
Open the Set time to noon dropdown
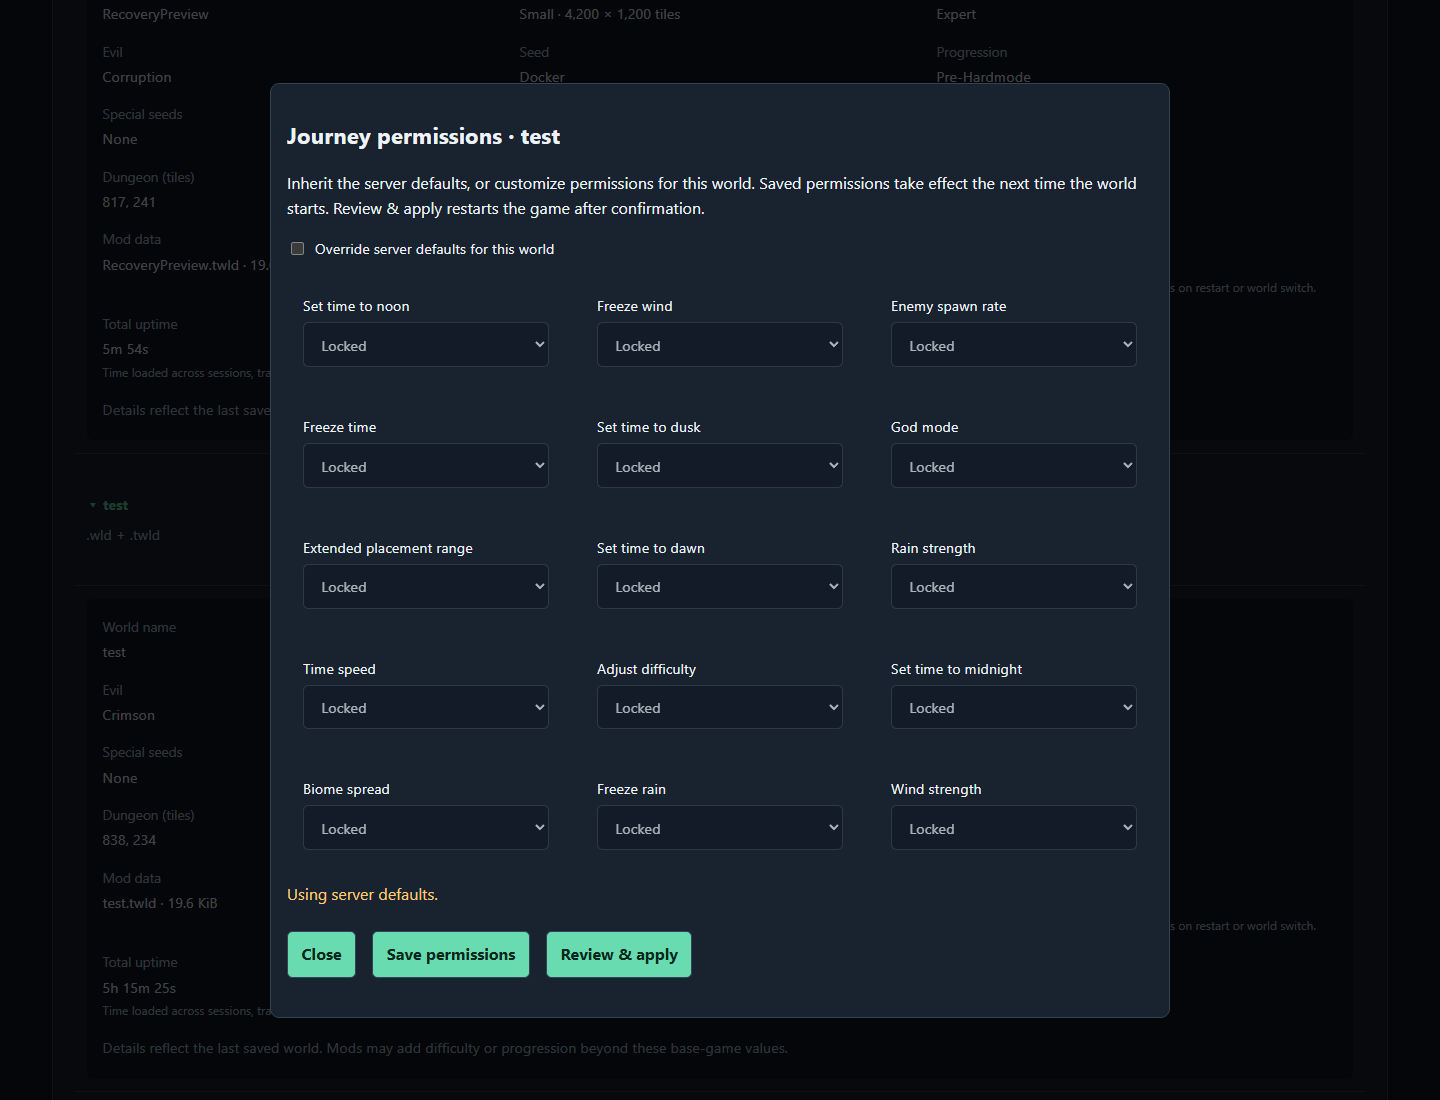coord(426,345)
